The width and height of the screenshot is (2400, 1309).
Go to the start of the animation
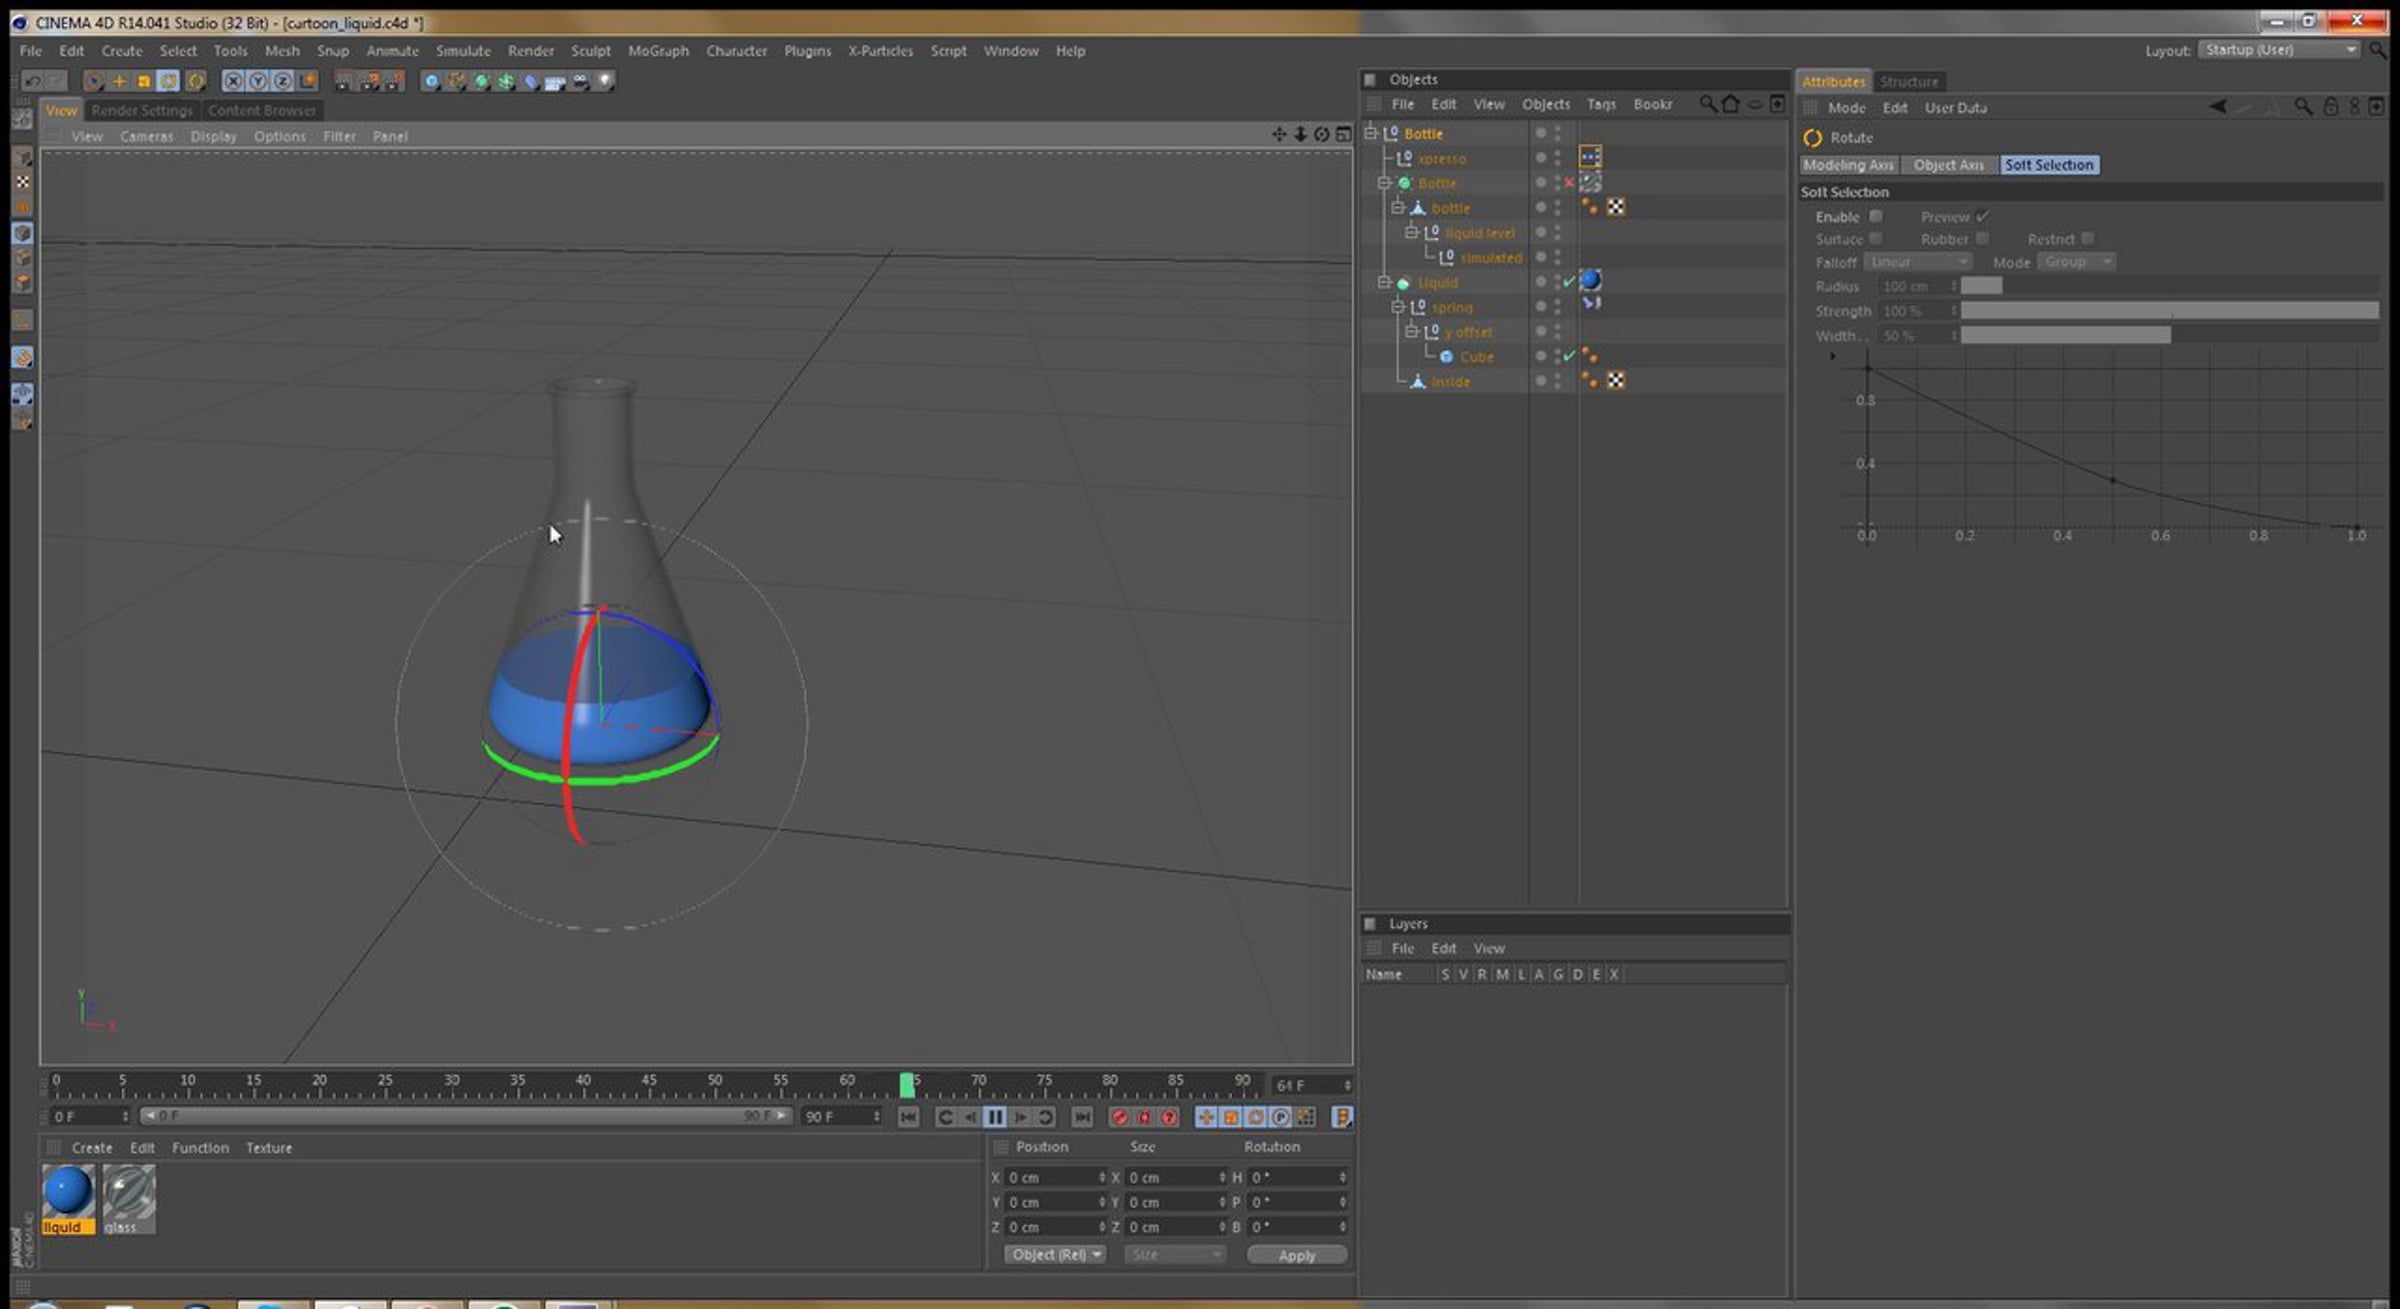[x=908, y=1117]
